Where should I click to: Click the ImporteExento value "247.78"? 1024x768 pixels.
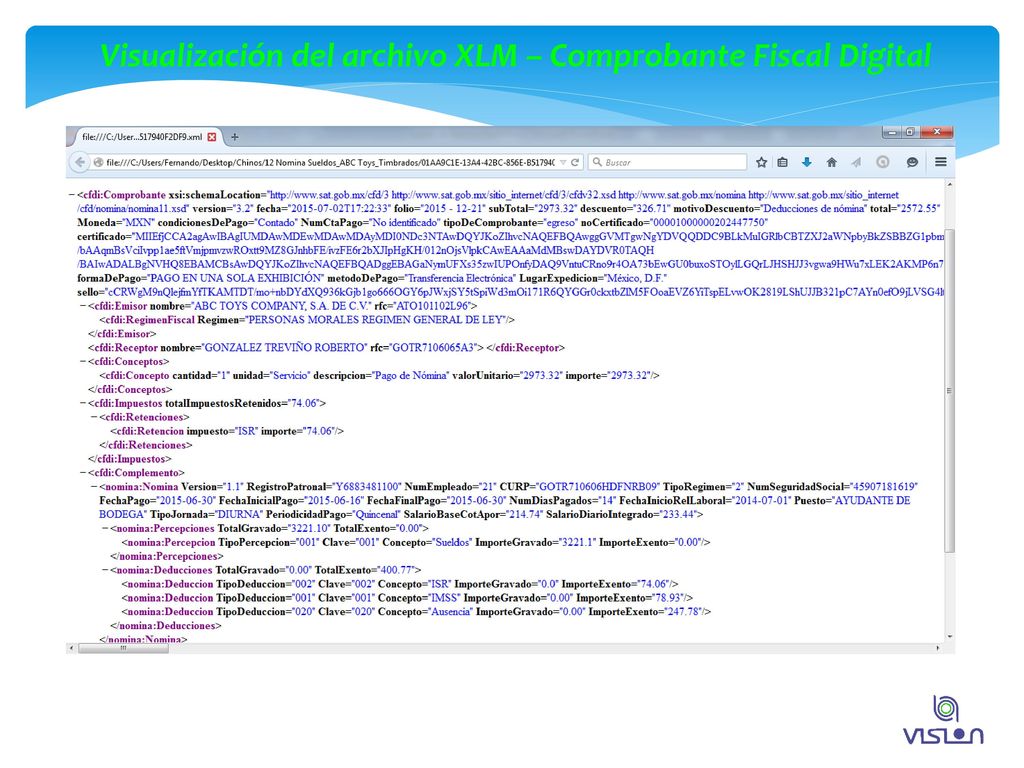(x=682, y=611)
